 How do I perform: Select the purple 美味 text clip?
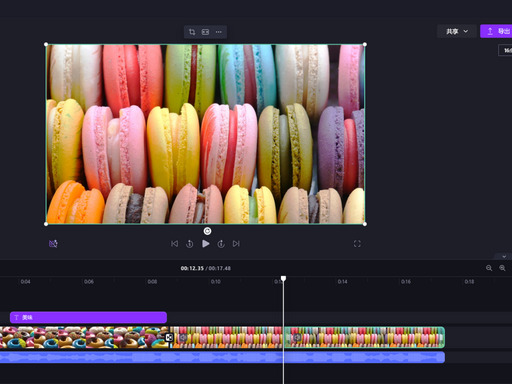pos(88,317)
